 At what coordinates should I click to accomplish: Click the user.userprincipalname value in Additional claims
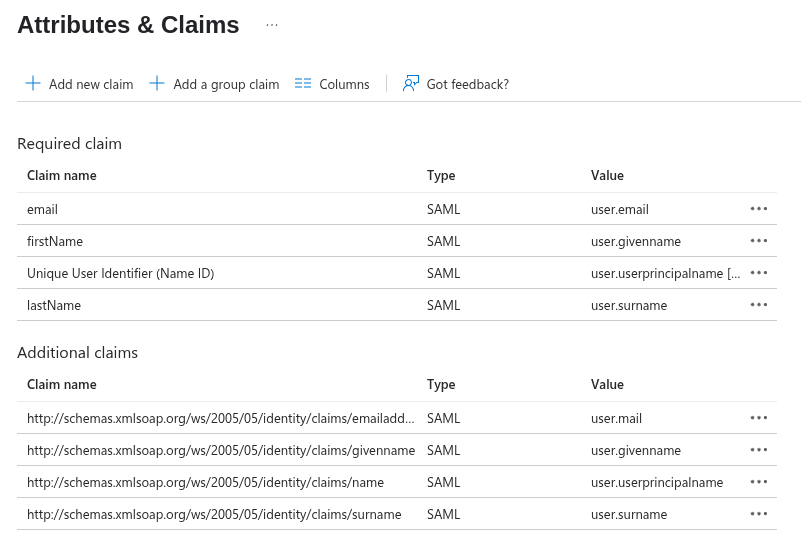coord(656,483)
